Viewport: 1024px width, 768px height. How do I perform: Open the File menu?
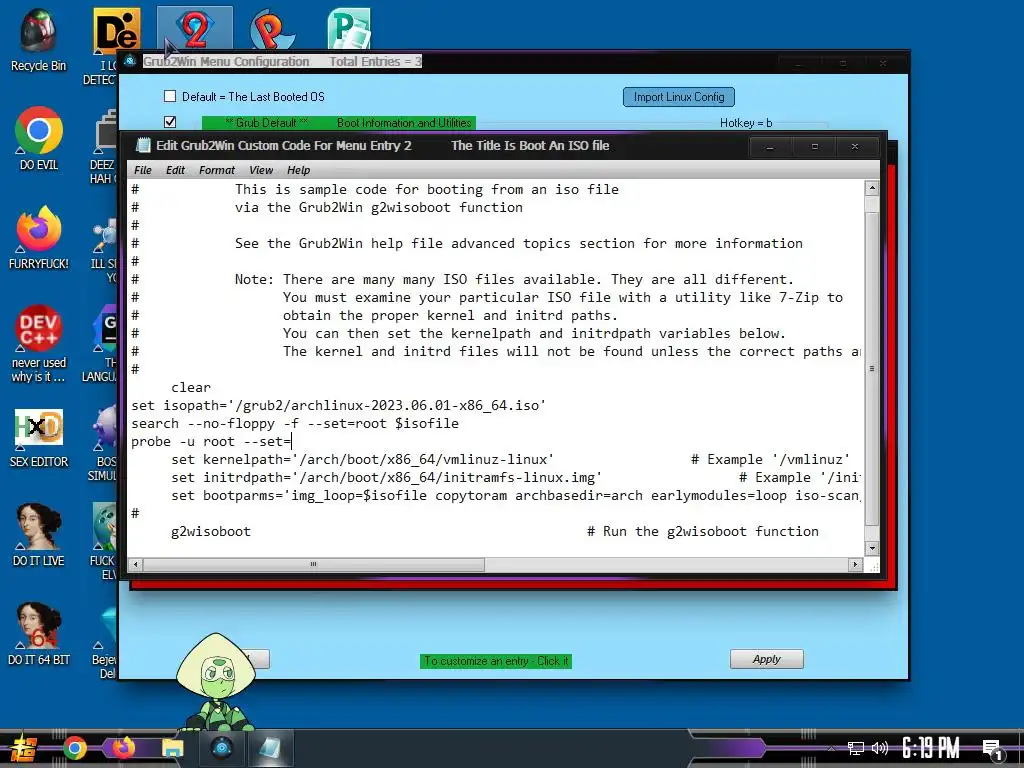tap(142, 170)
